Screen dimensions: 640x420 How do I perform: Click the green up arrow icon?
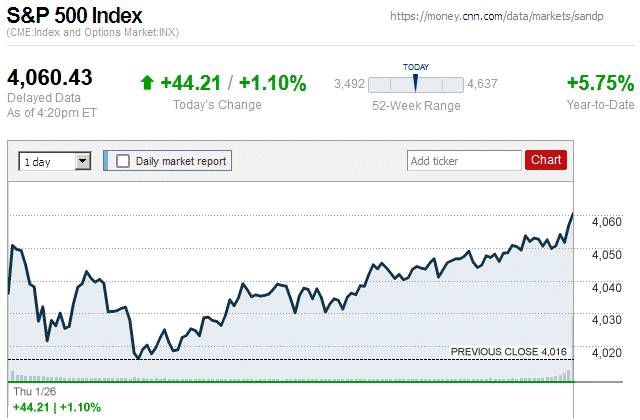coord(148,83)
